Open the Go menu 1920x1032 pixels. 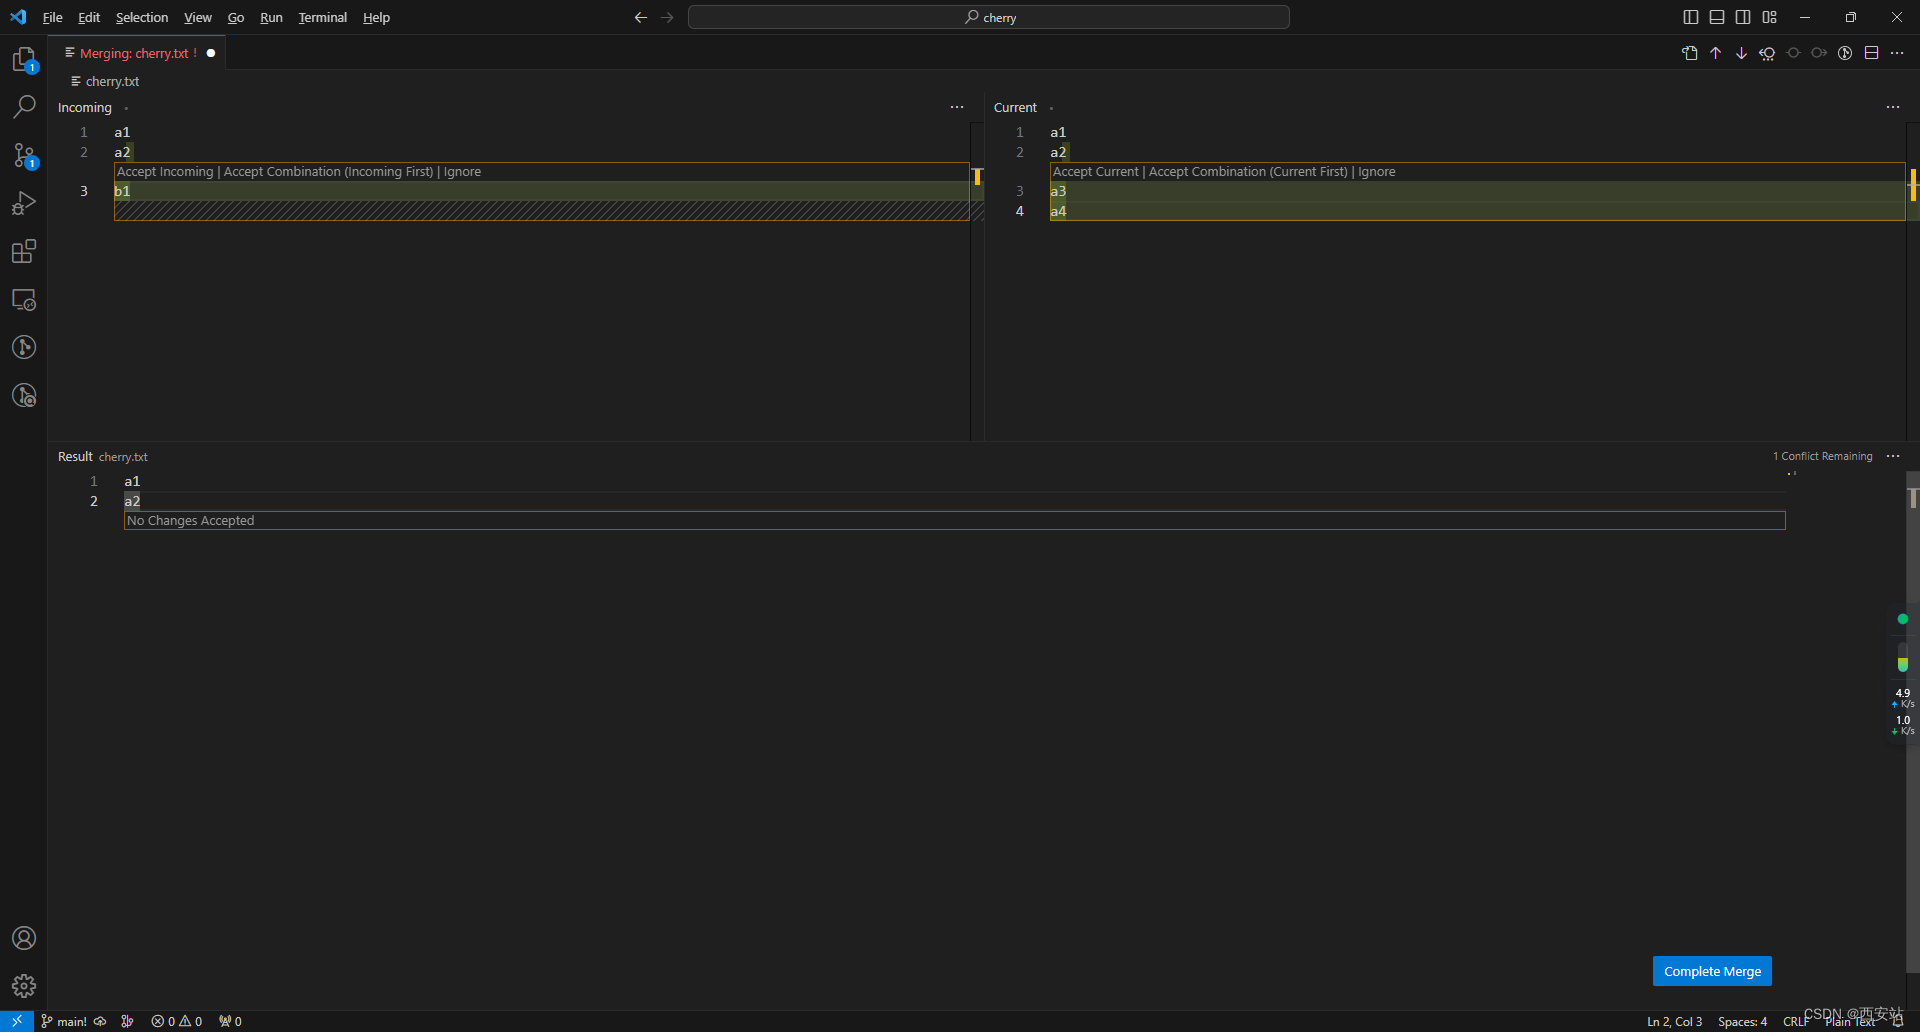pos(236,17)
